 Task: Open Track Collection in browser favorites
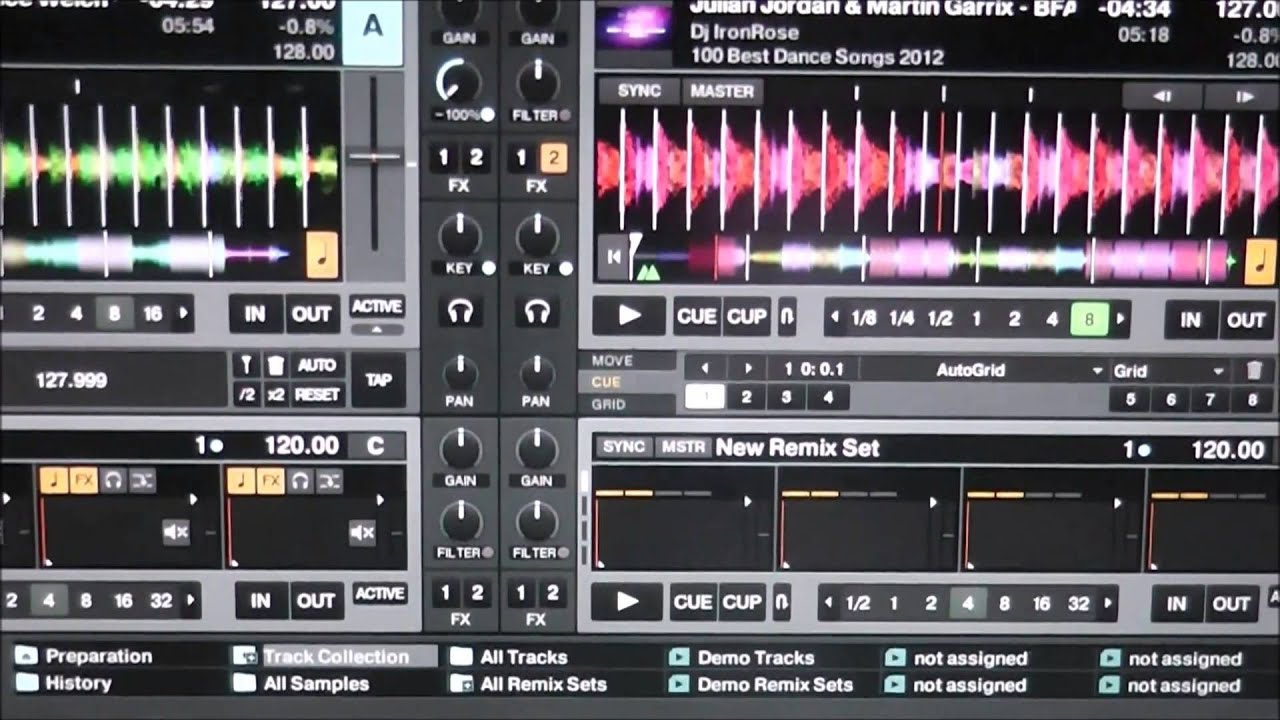point(336,657)
